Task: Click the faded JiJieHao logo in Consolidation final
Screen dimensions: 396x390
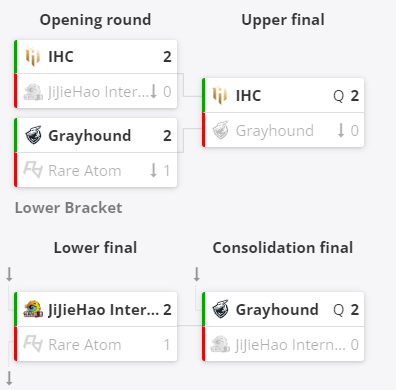Action: 220,344
